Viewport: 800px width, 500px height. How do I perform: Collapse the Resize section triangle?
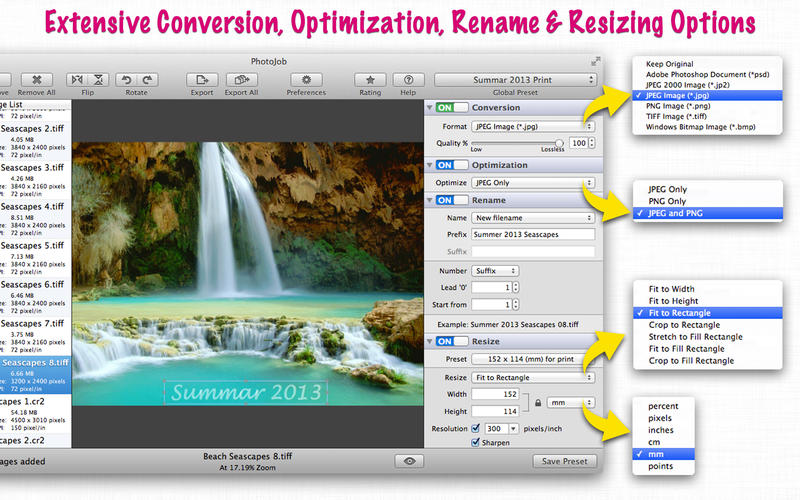click(430, 341)
